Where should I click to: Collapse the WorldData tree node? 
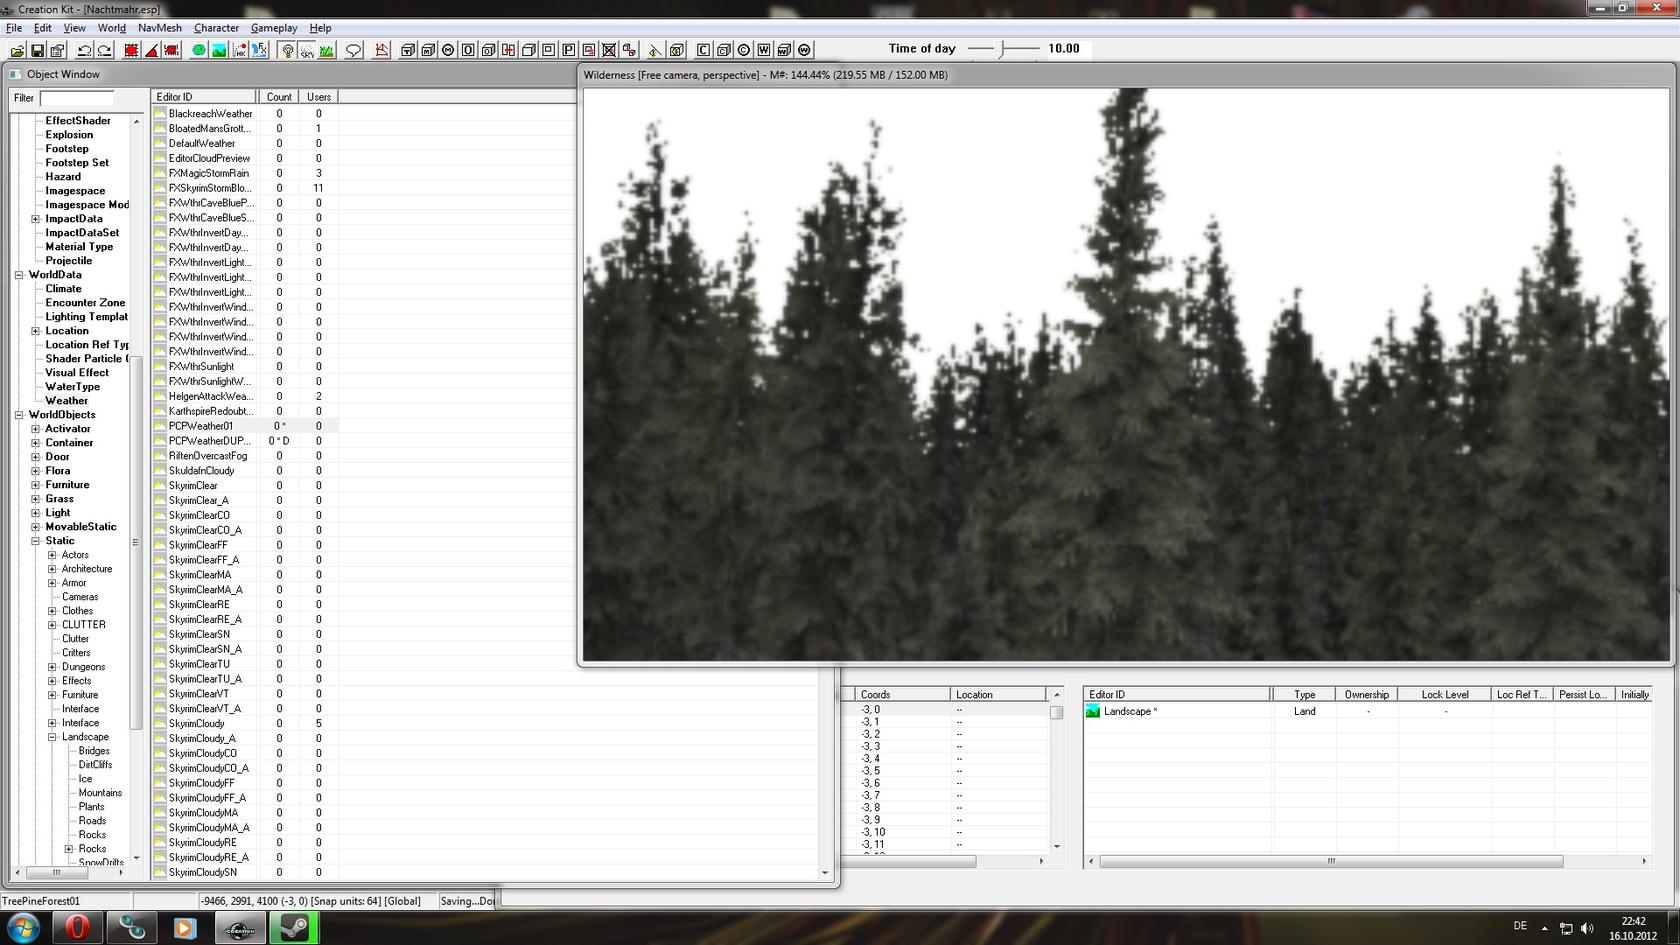(x=19, y=275)
